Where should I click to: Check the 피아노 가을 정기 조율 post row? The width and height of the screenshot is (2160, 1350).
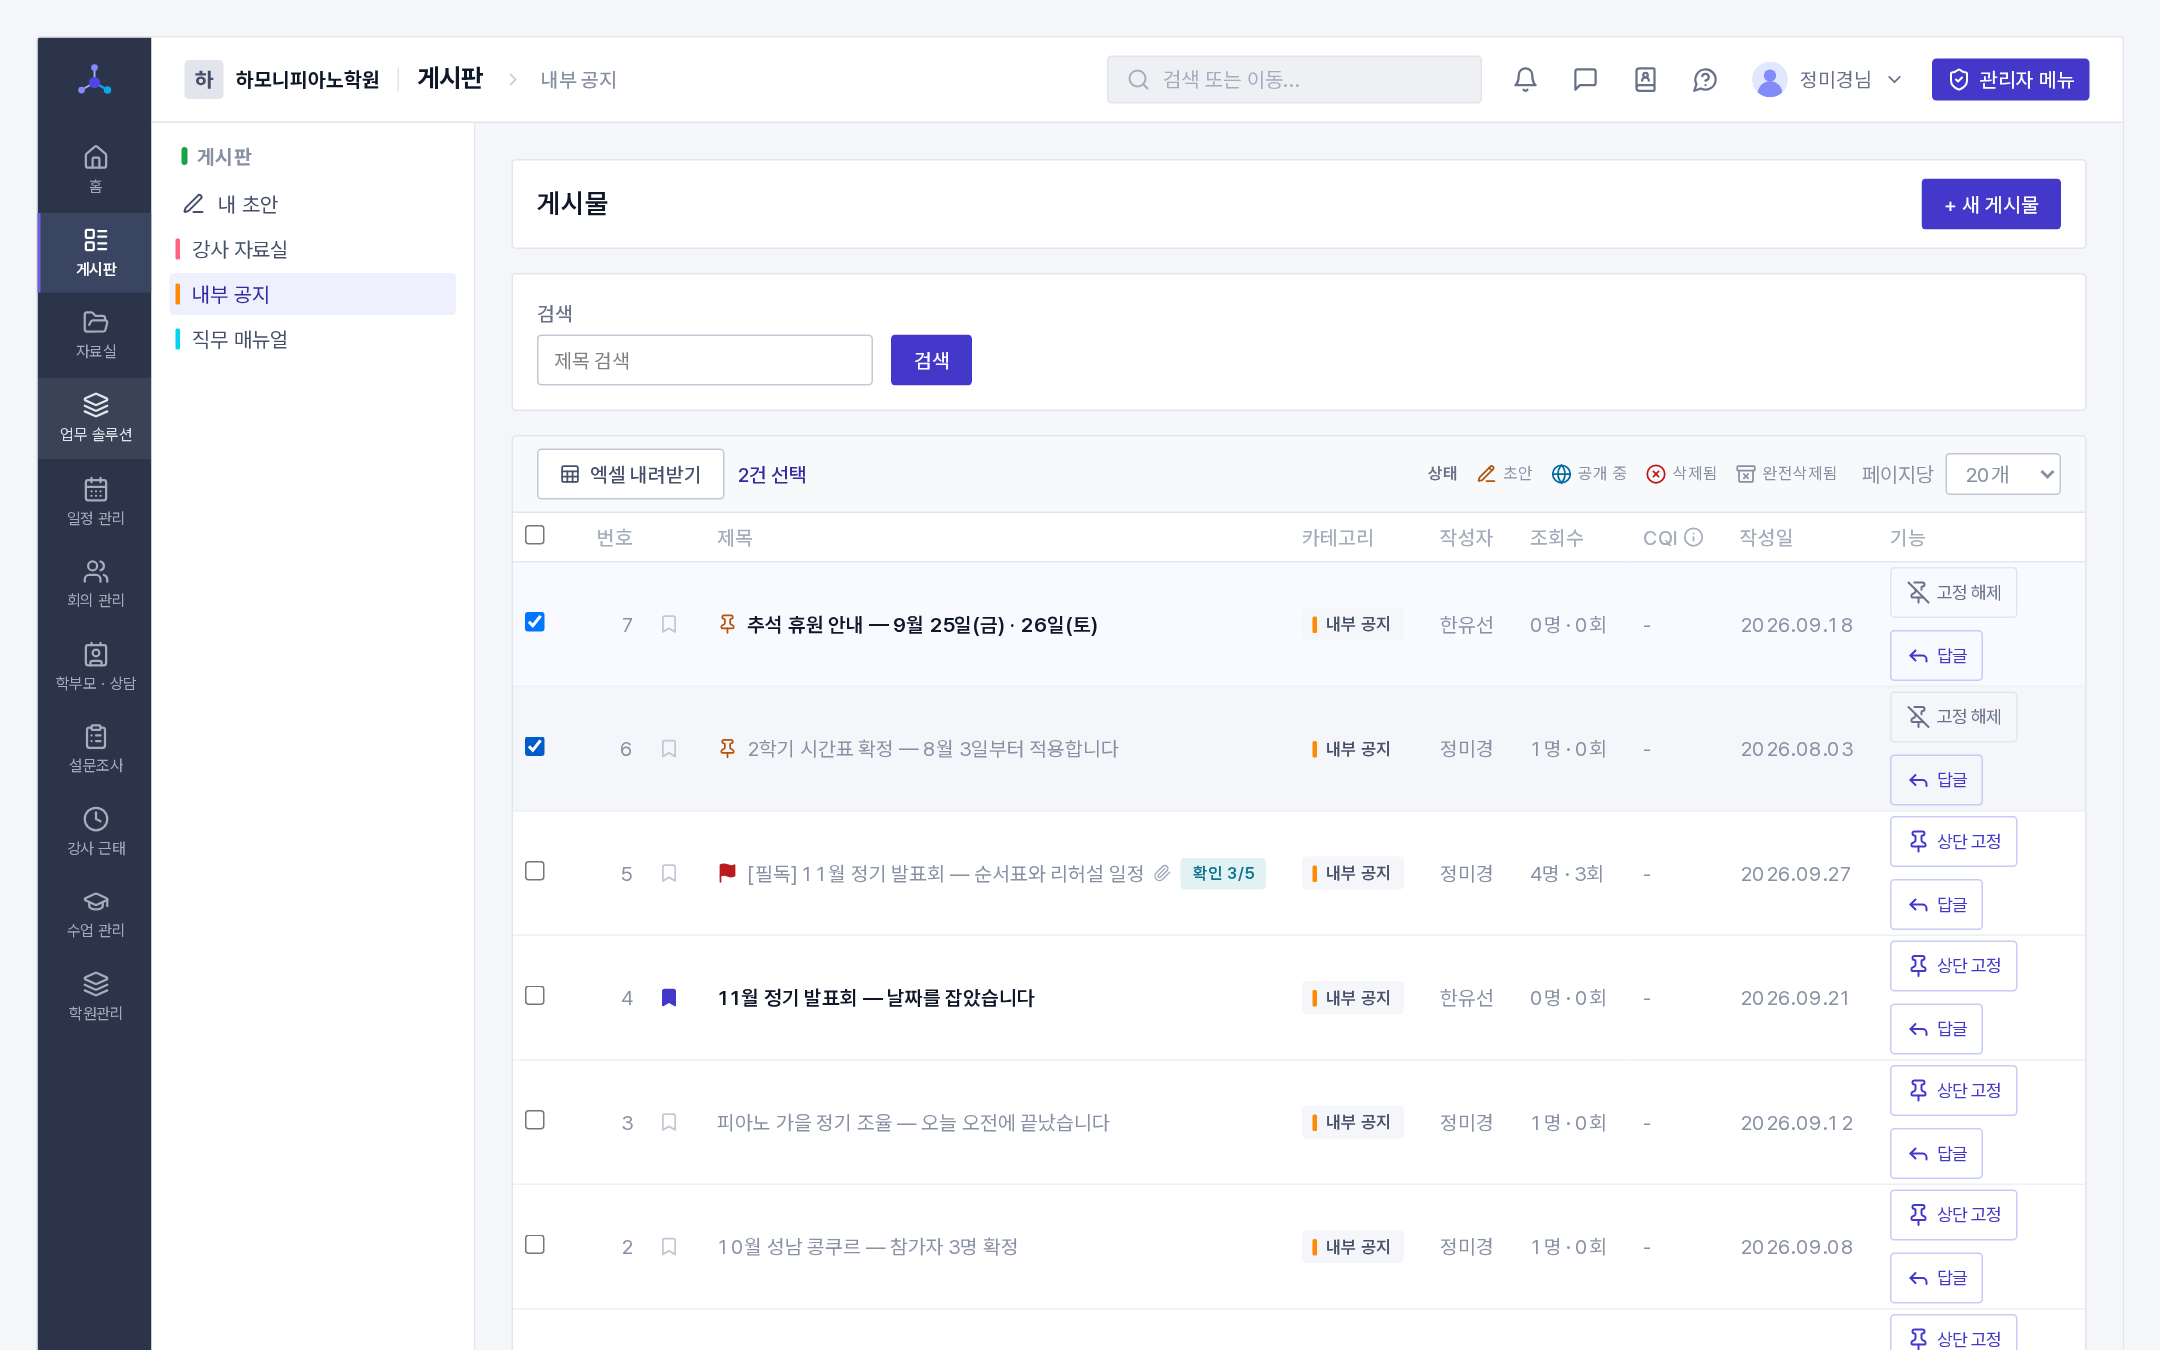point(535,1120)
